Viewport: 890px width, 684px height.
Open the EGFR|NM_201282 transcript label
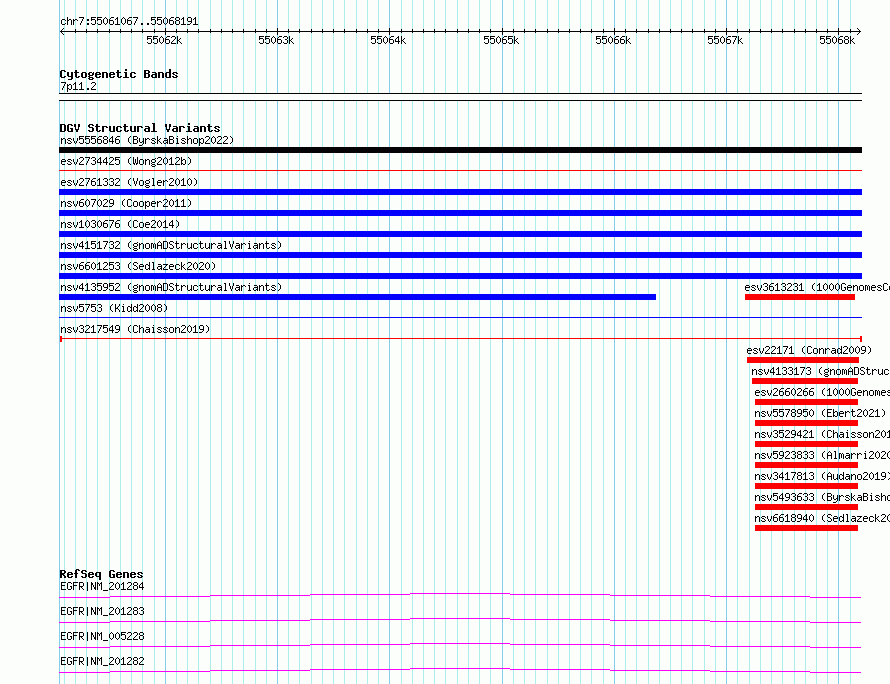pyautogui.click(x=102, y=661)
